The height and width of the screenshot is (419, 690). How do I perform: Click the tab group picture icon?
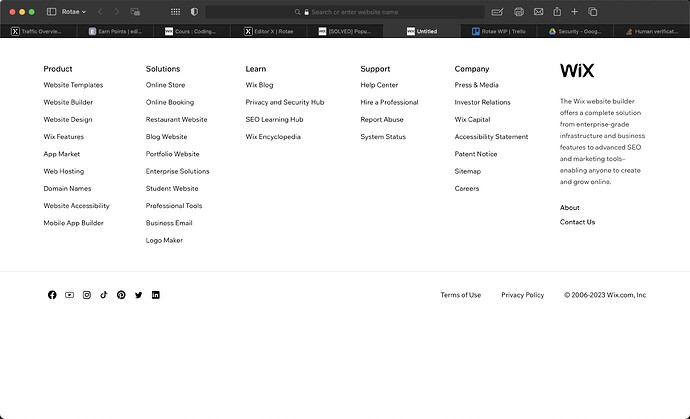pos(135,12)
